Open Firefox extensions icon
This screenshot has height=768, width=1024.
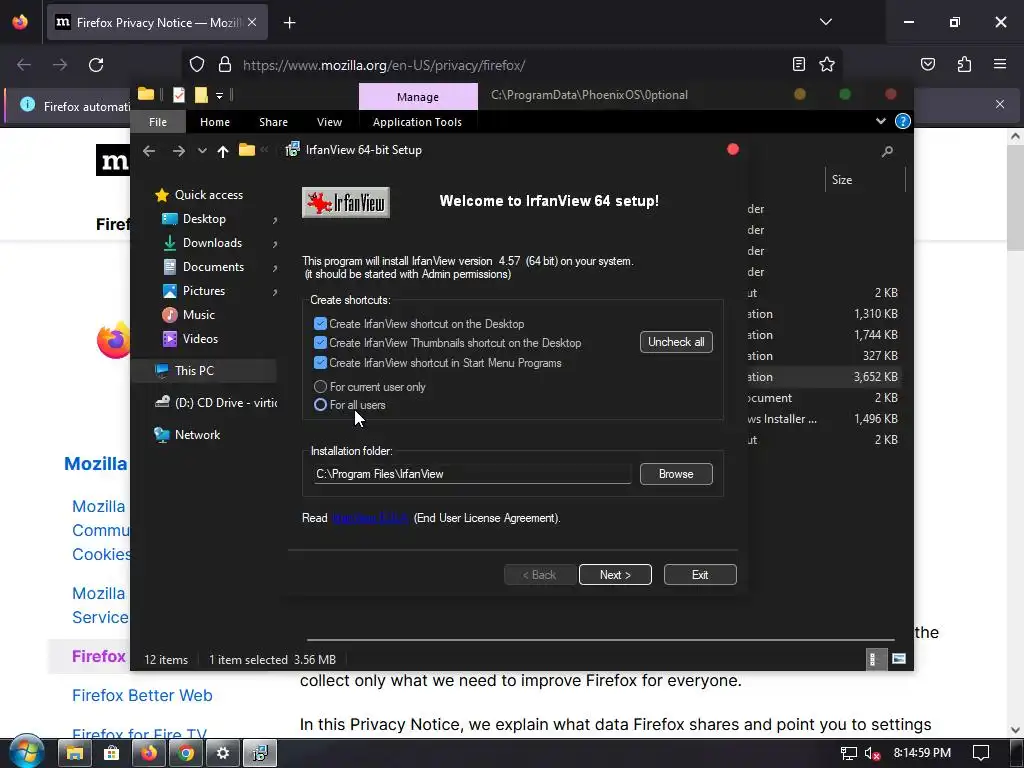click(x=964, y=64)
